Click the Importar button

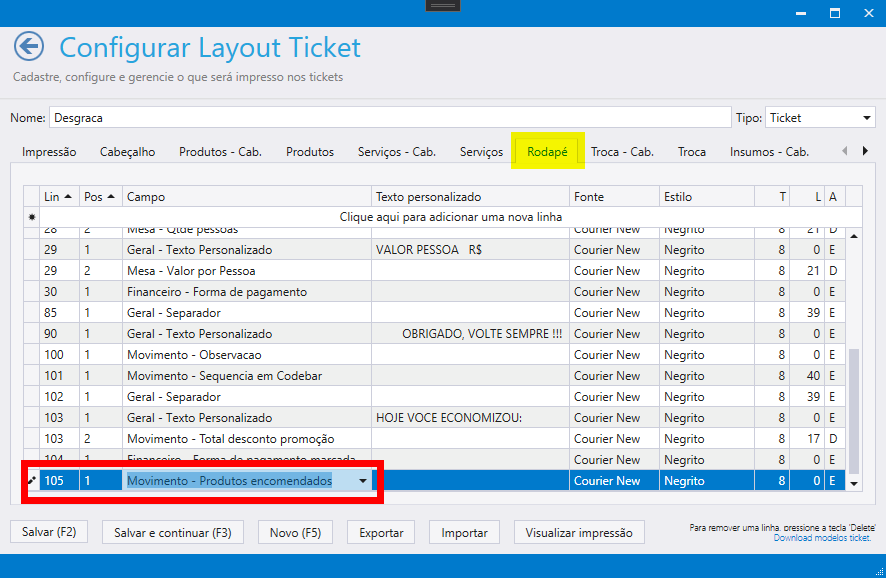pyautogui.click(x=464, y=532)
